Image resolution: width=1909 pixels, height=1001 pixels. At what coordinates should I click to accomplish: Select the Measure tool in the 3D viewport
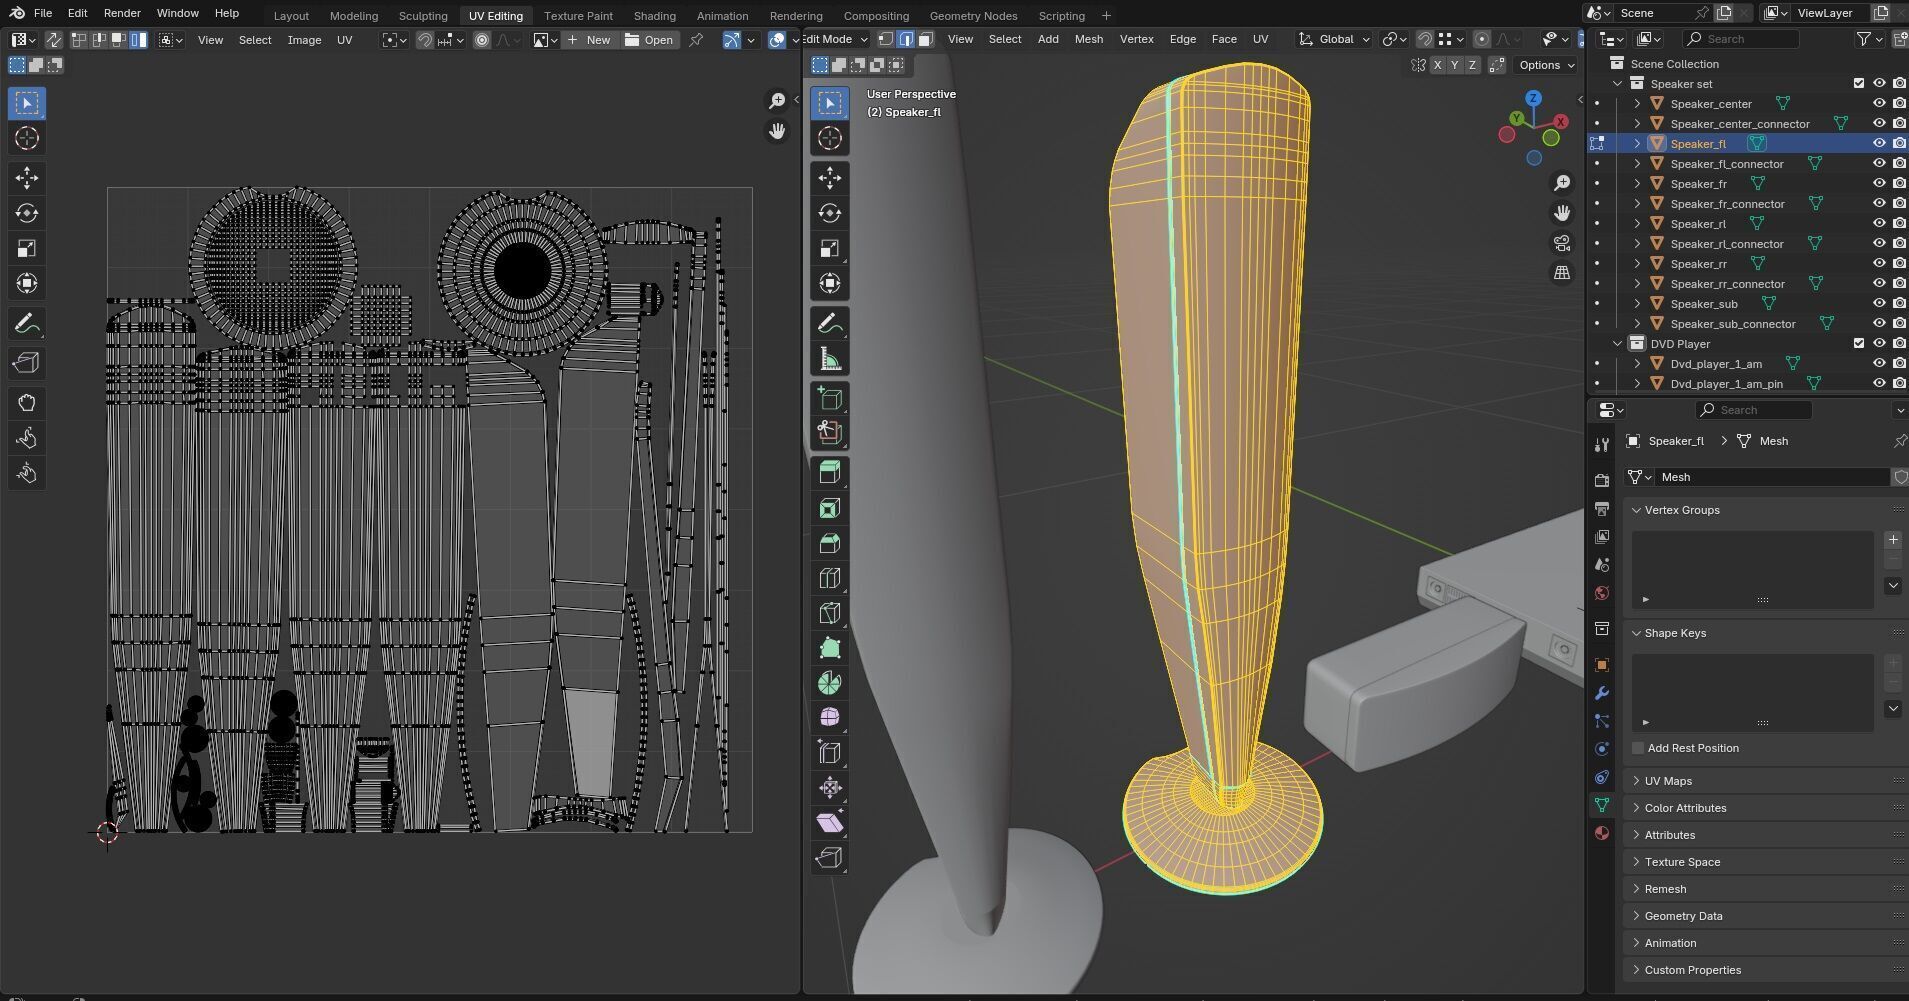[x=829, y=359]
